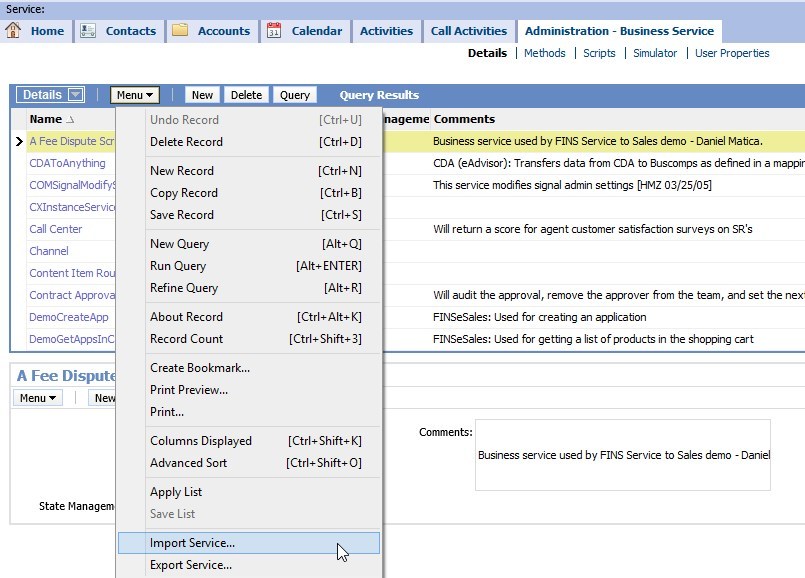Go to the Calendar tab

point(317,31)
